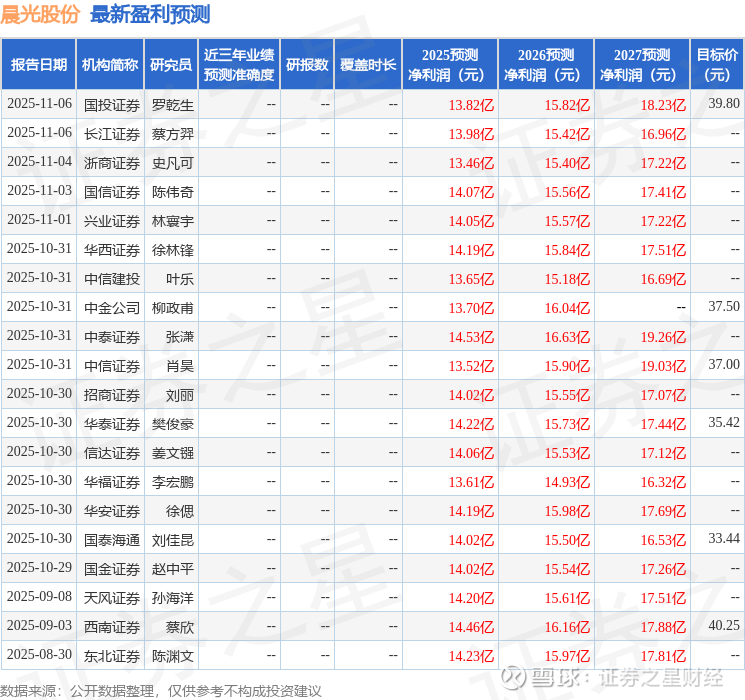Click the 机构简称 column header
The image size is (745, 700).
[110, 64]
